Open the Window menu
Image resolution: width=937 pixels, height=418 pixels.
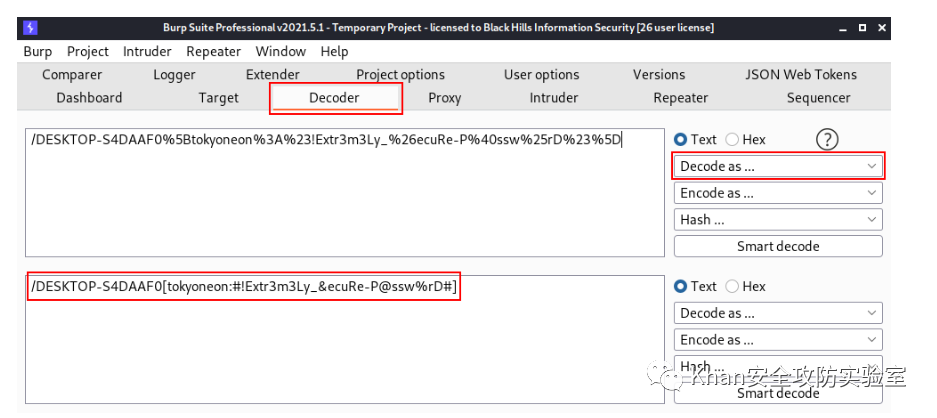point(281,51)
